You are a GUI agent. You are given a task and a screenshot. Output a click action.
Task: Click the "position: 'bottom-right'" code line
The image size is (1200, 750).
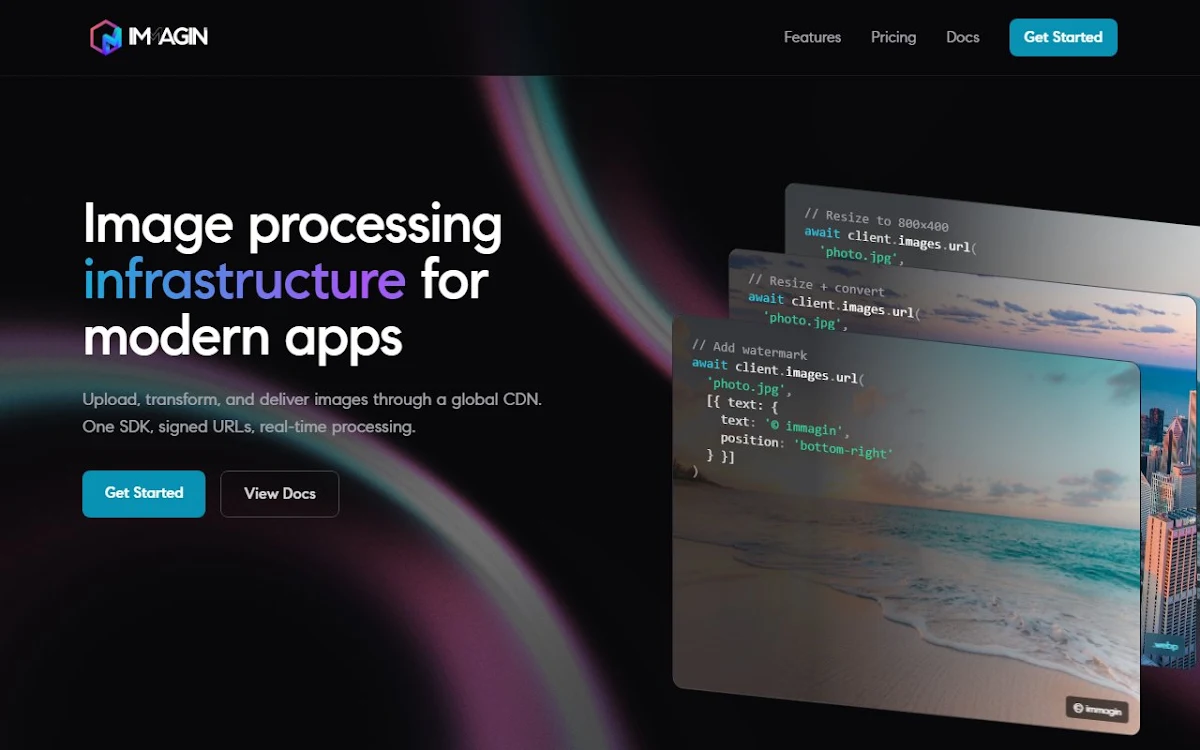tap(805, 446)
